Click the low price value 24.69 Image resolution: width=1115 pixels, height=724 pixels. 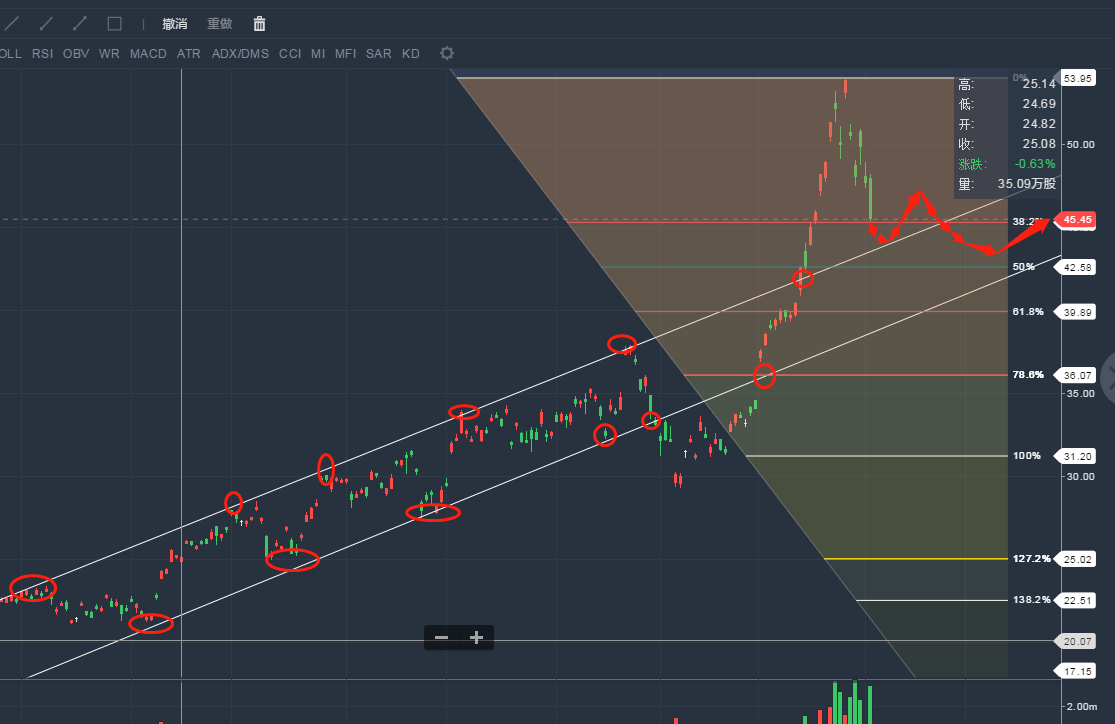pos(1039,104)
